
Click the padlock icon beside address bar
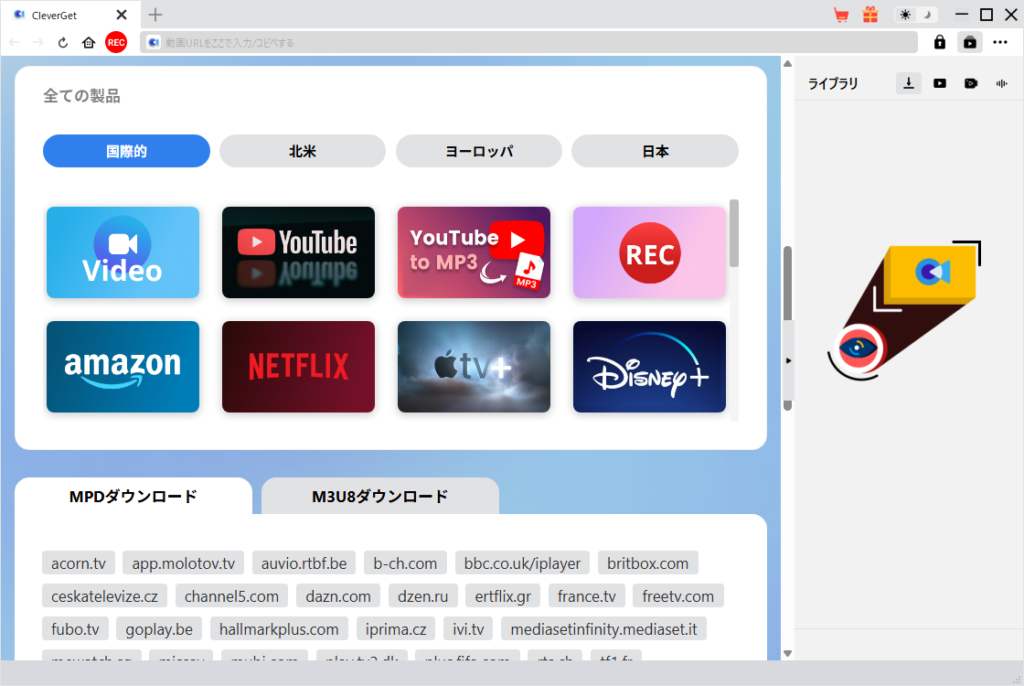pos(939,42)
